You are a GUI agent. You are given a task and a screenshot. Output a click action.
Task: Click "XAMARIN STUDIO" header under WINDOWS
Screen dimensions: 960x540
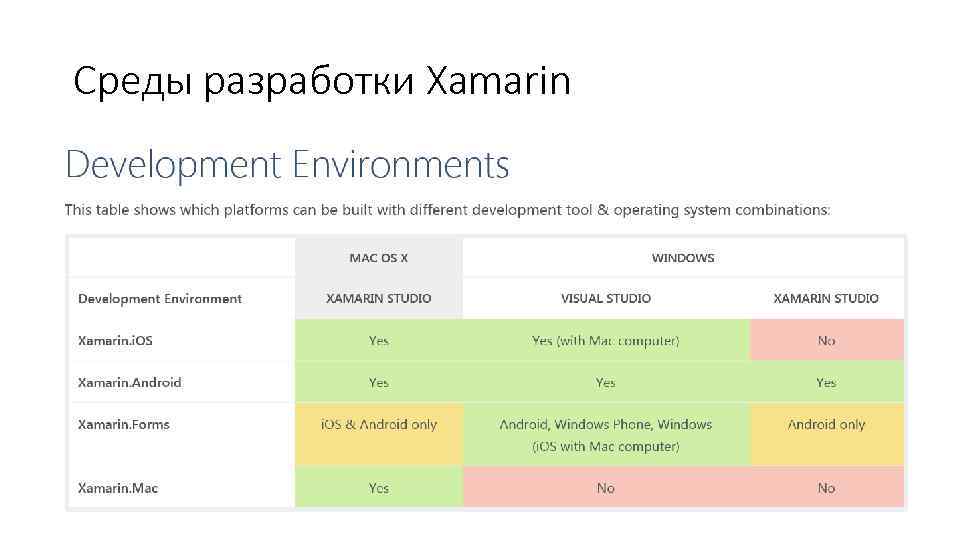click(826, 299)
